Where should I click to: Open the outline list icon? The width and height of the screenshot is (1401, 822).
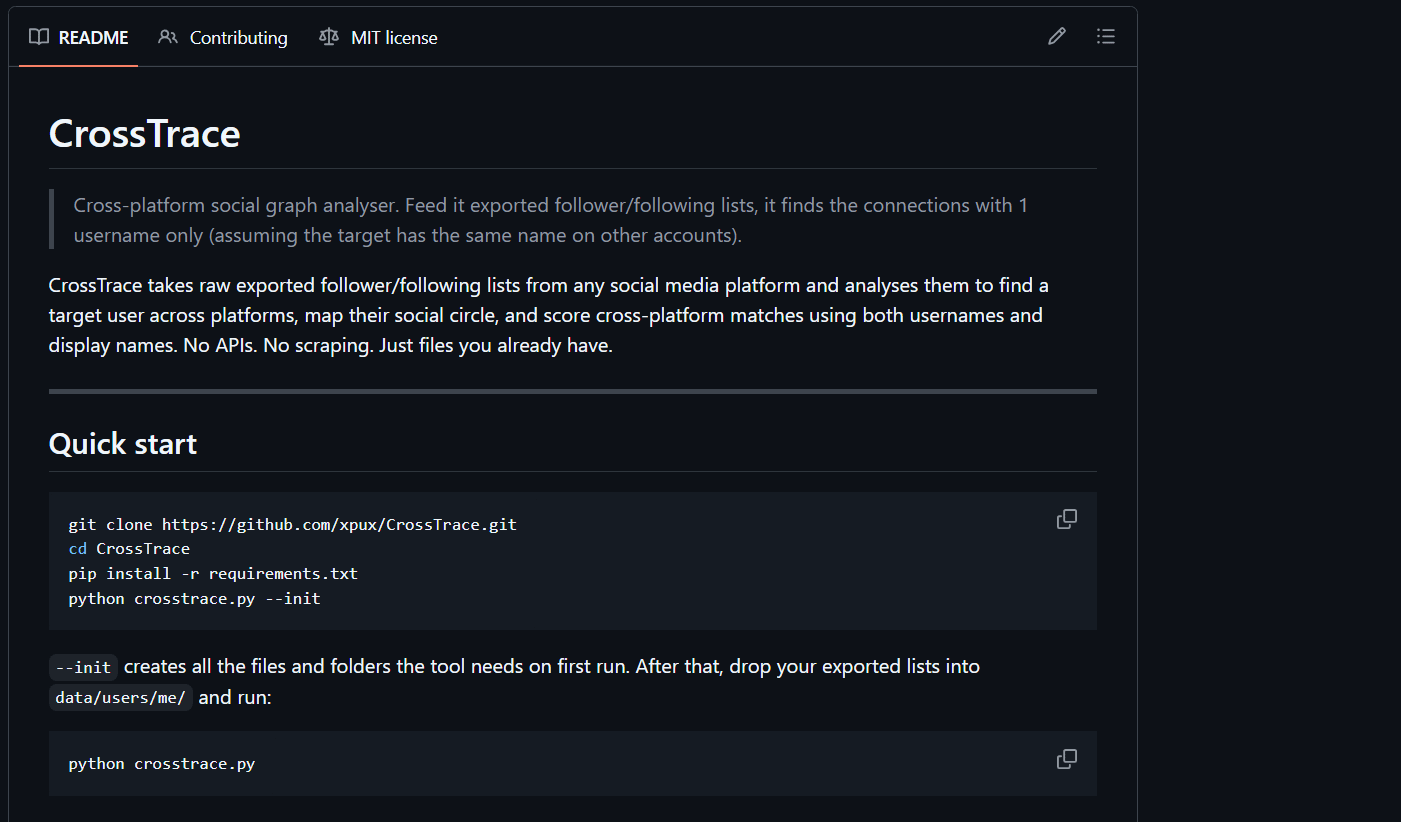click(x=1105, y=37)
